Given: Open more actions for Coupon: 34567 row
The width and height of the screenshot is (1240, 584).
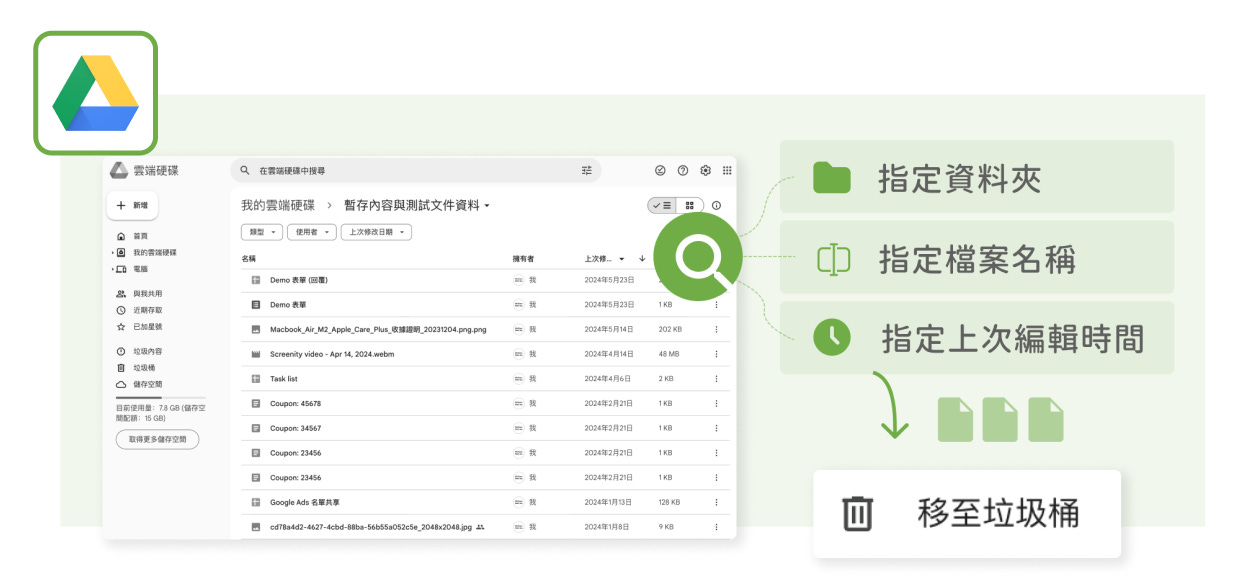Looking at the screenshot, I should (716, 428).
